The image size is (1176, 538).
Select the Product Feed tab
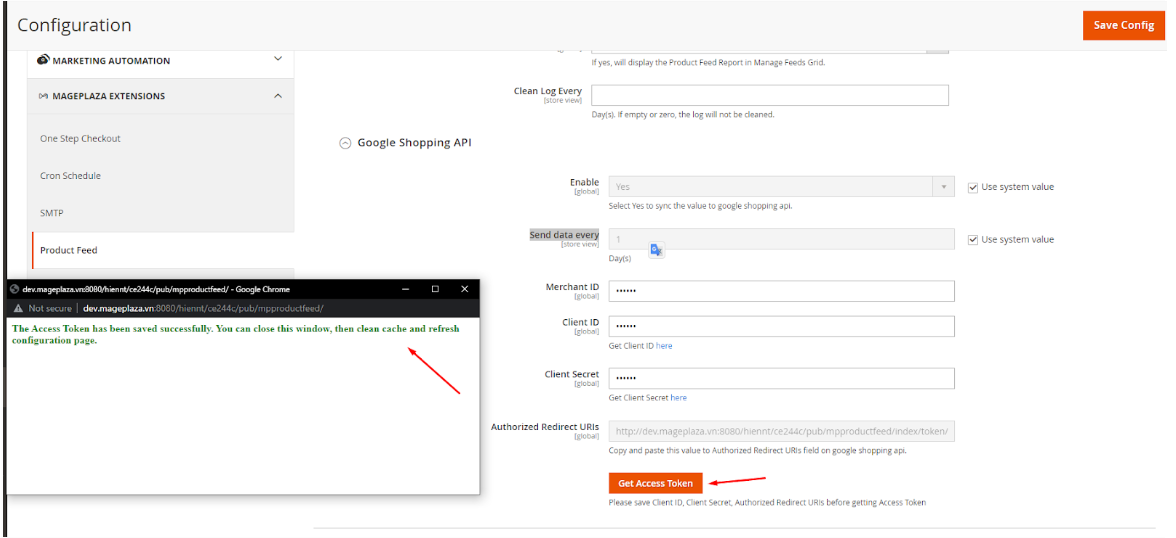[68, 250]
